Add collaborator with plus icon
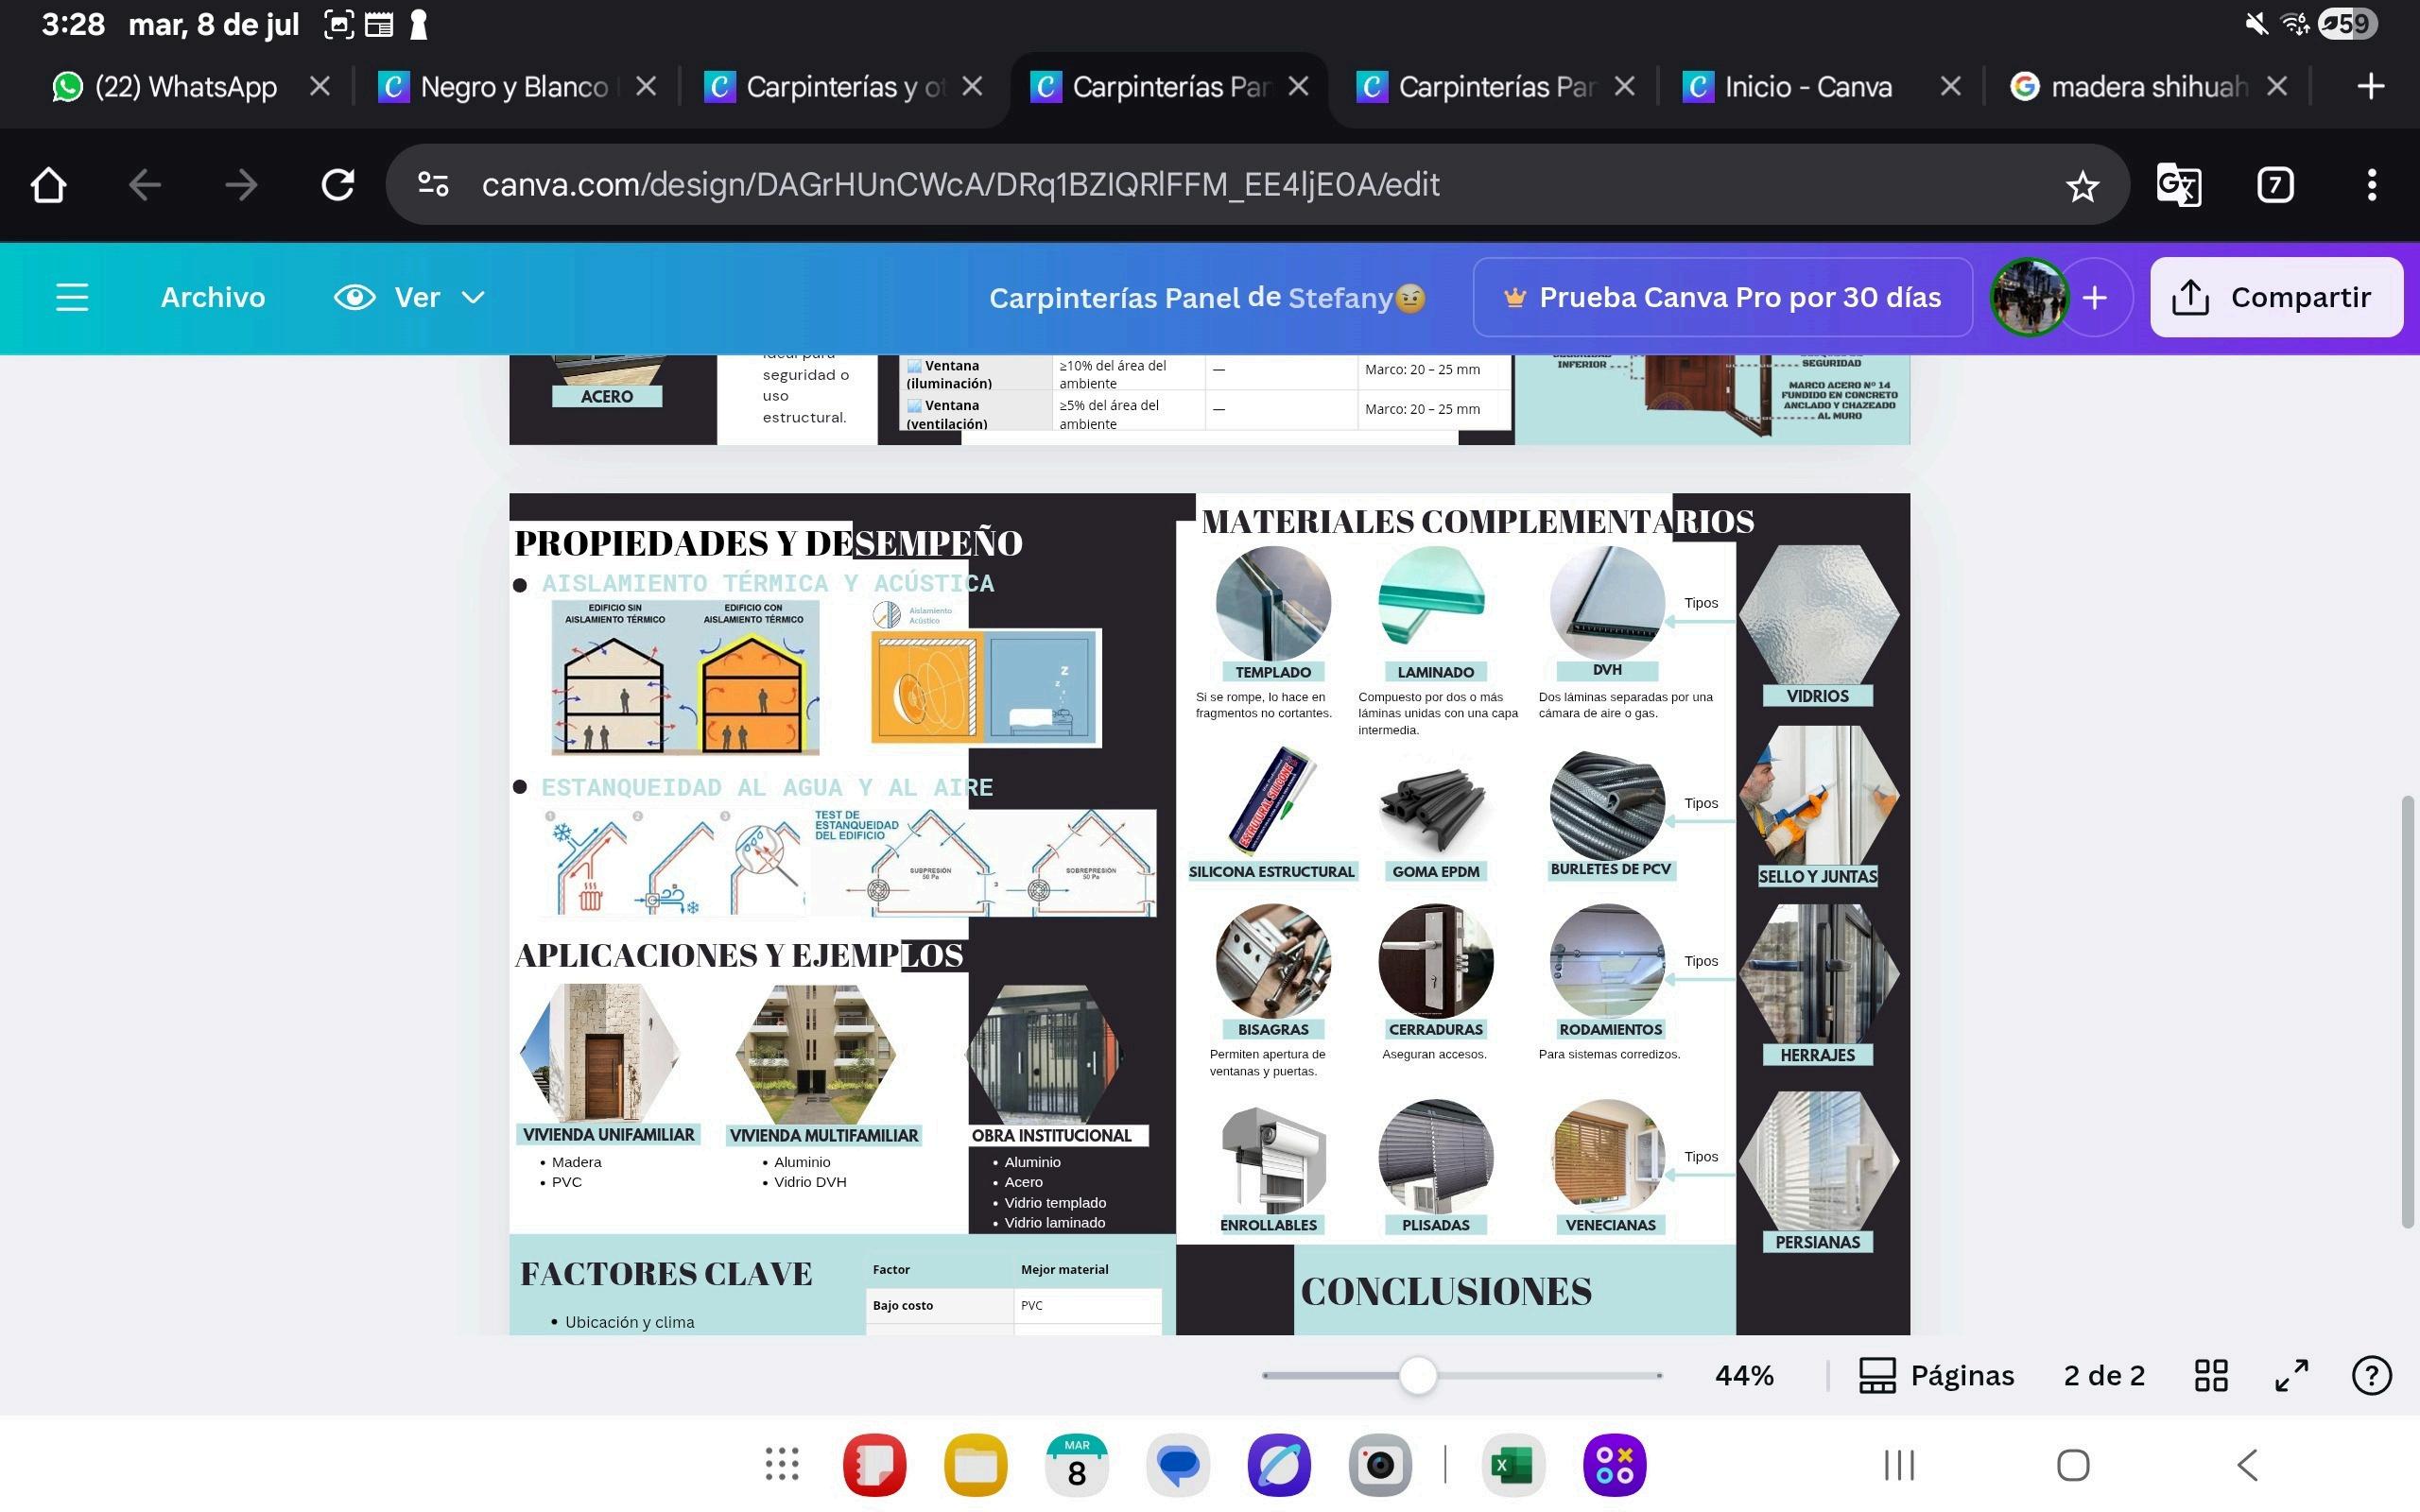The width and height of the screenshot is (2420, 1512). pyautogui.click(x=2095, y=297)
